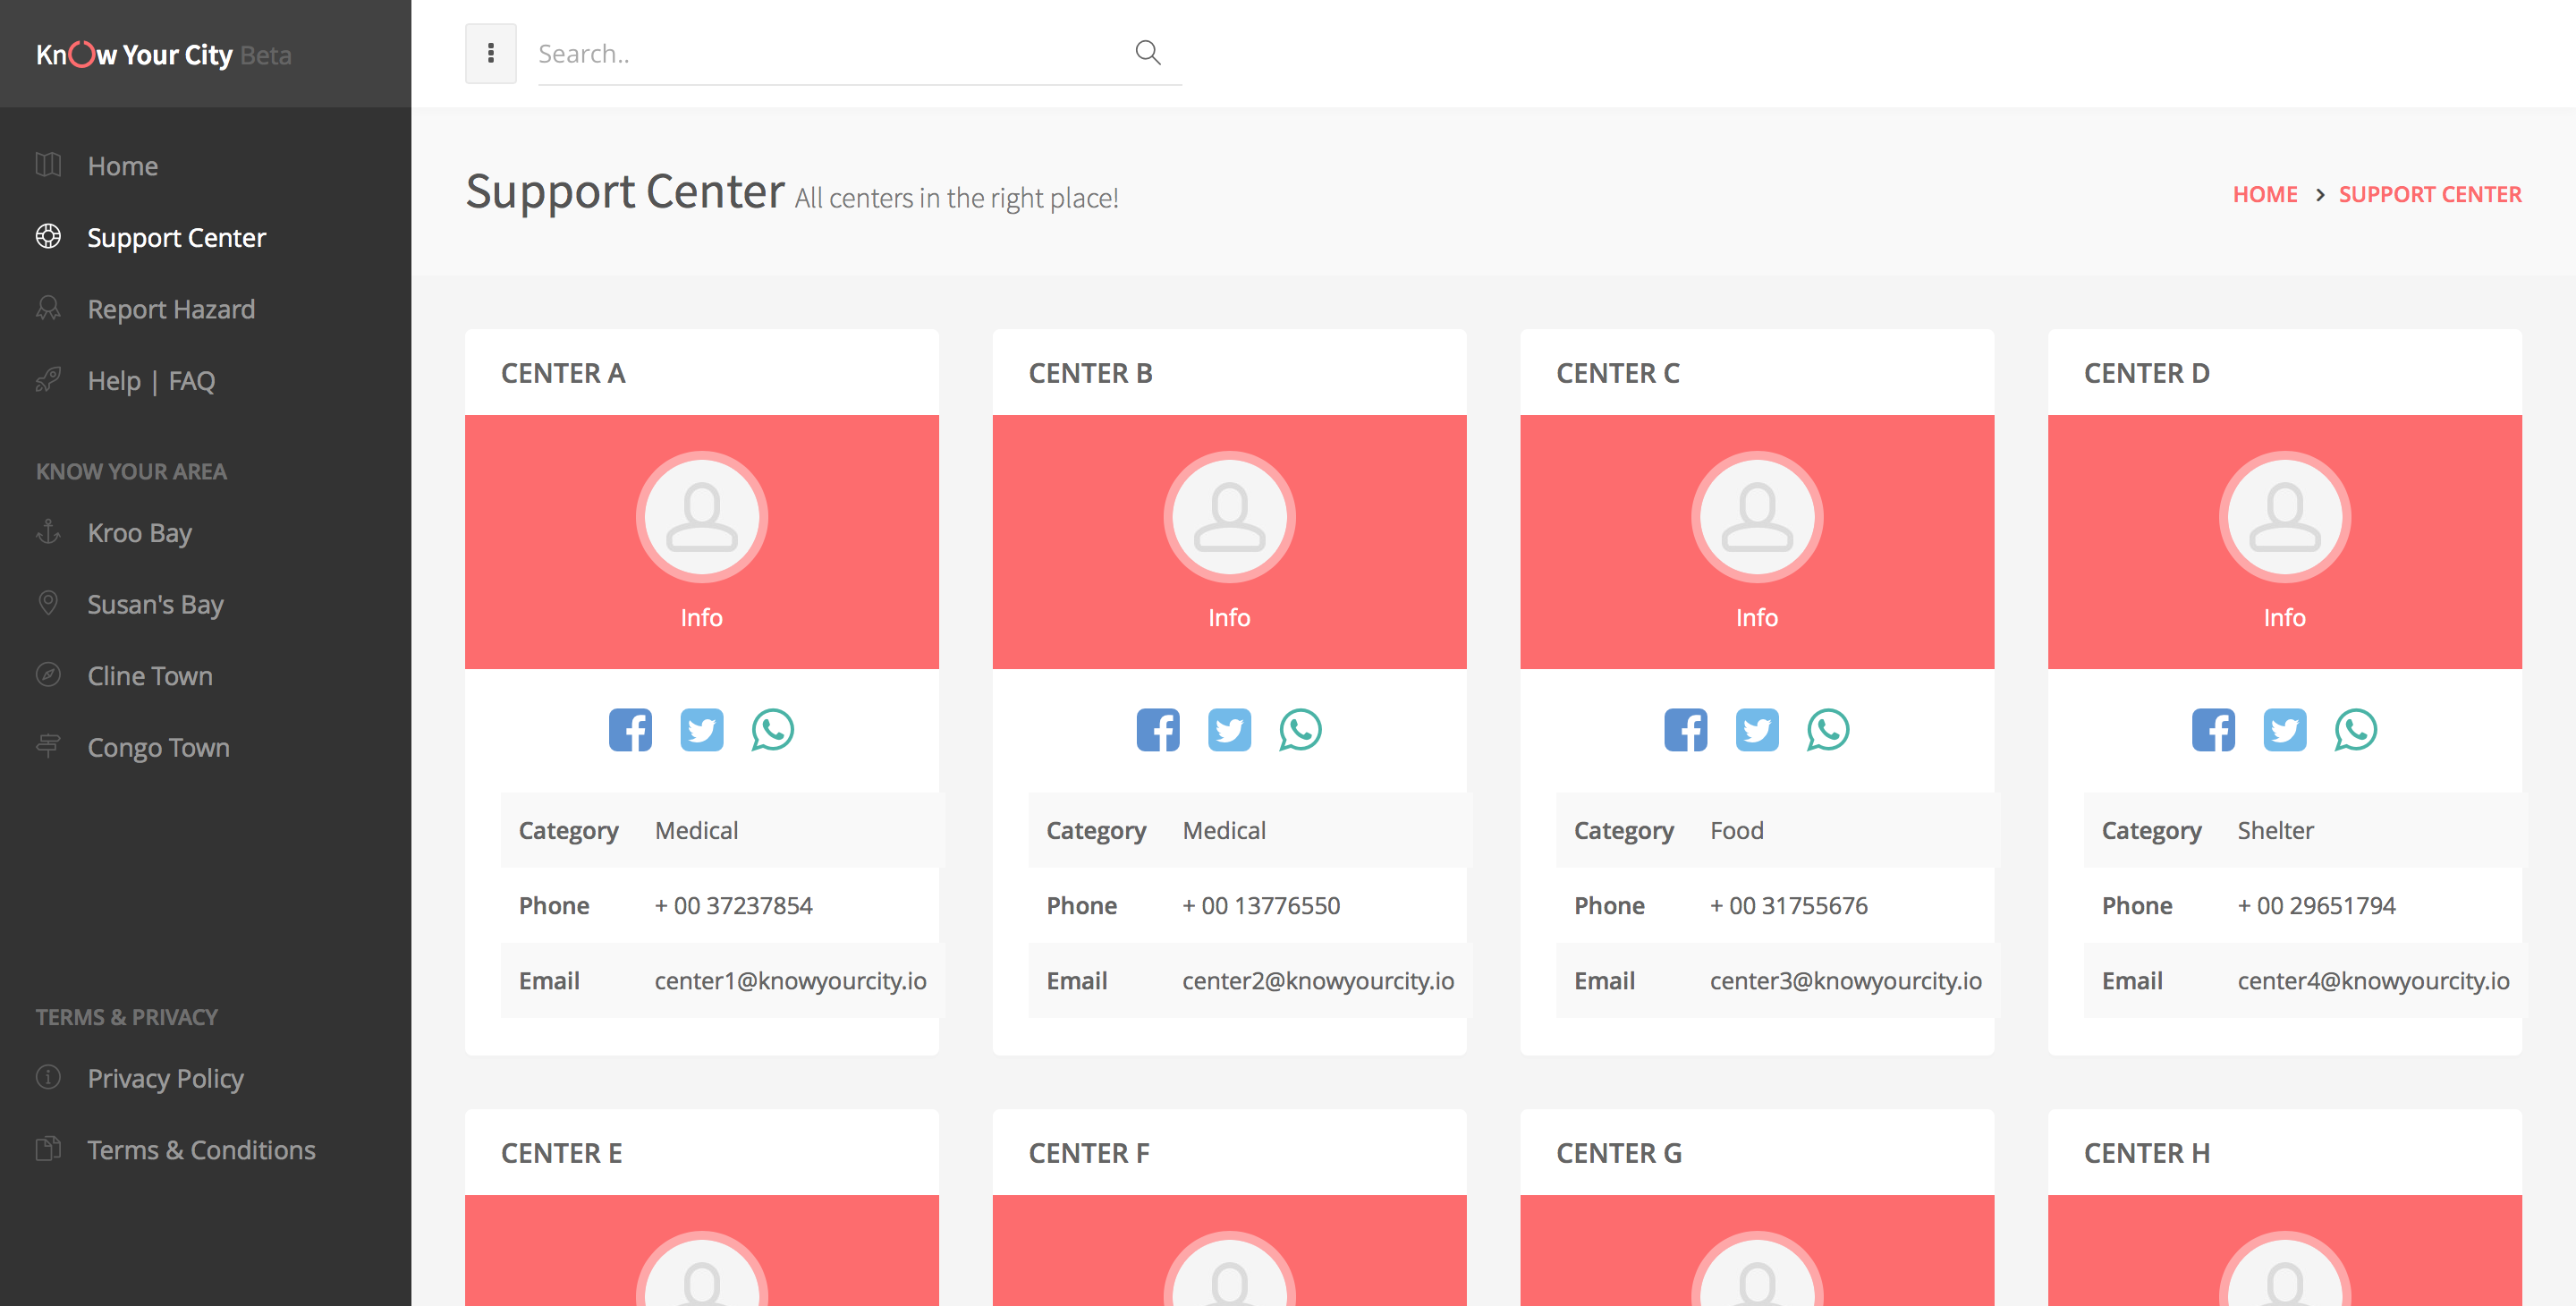Click the Center A avatar thumbnail
This screenshot has width=2576, height=1306.
[x=701, y=517]
